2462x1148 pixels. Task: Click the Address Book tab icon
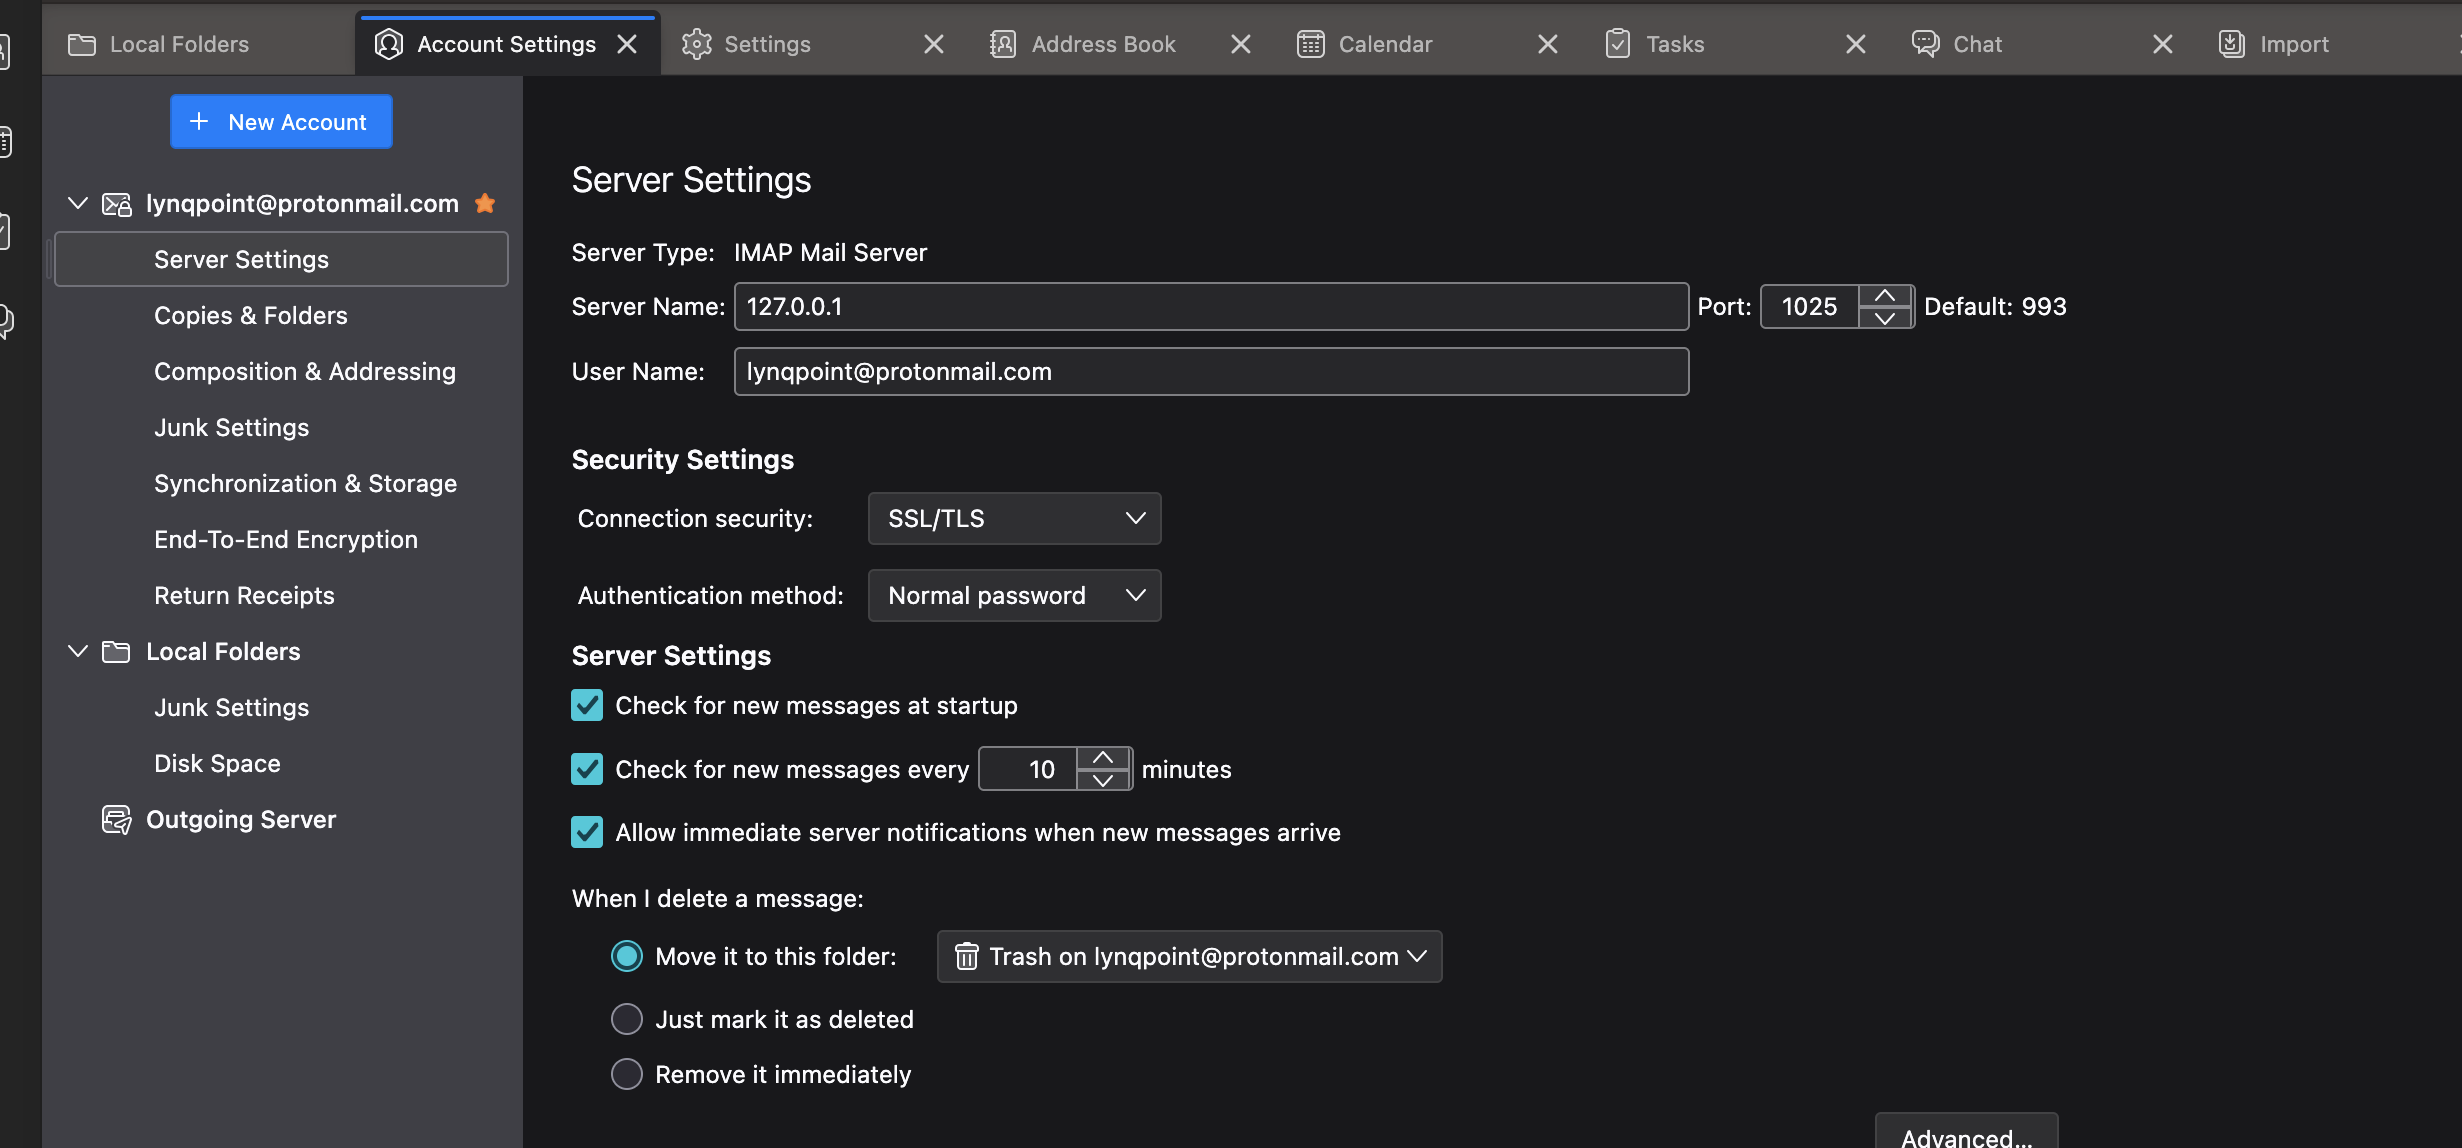[x=1003, y=44]
